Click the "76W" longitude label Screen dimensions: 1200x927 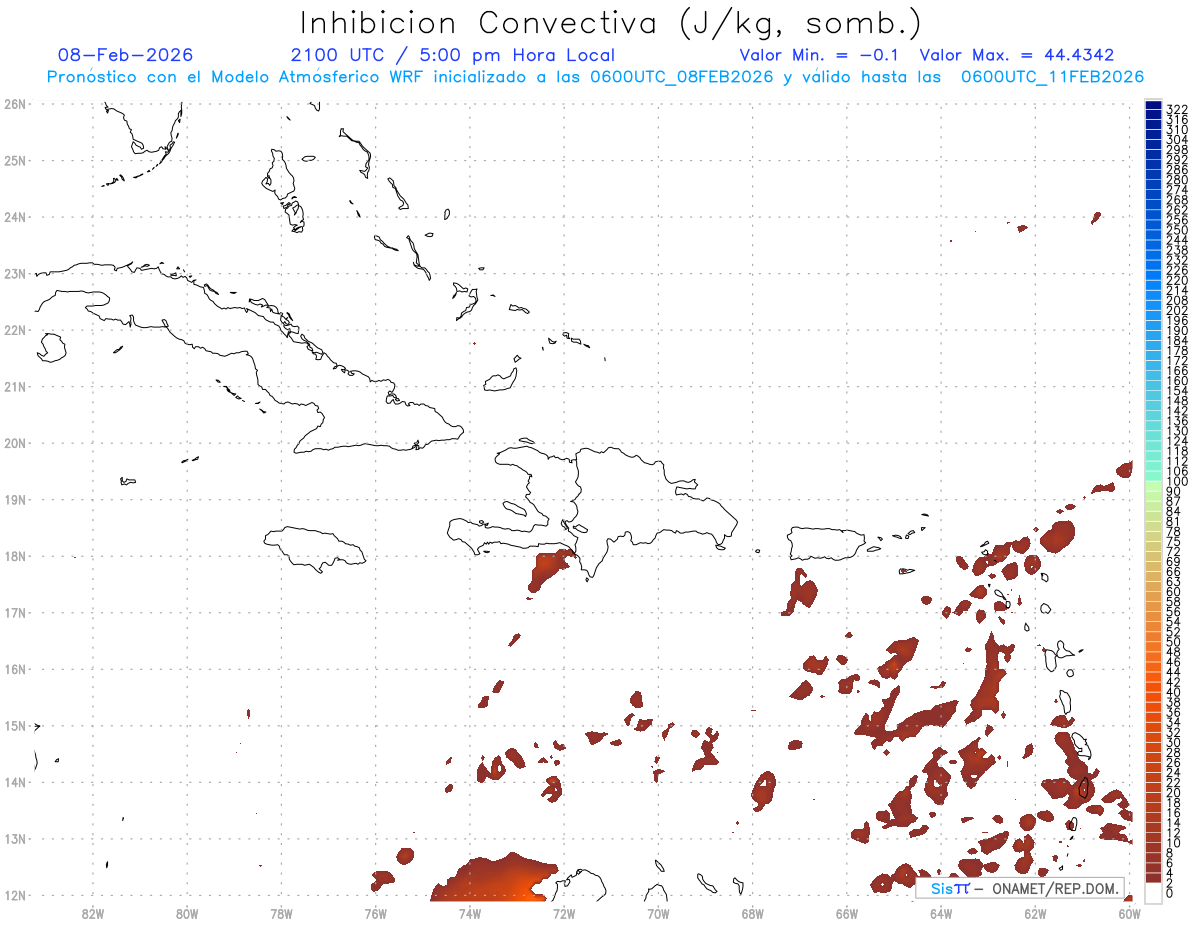tap(376, 912)
